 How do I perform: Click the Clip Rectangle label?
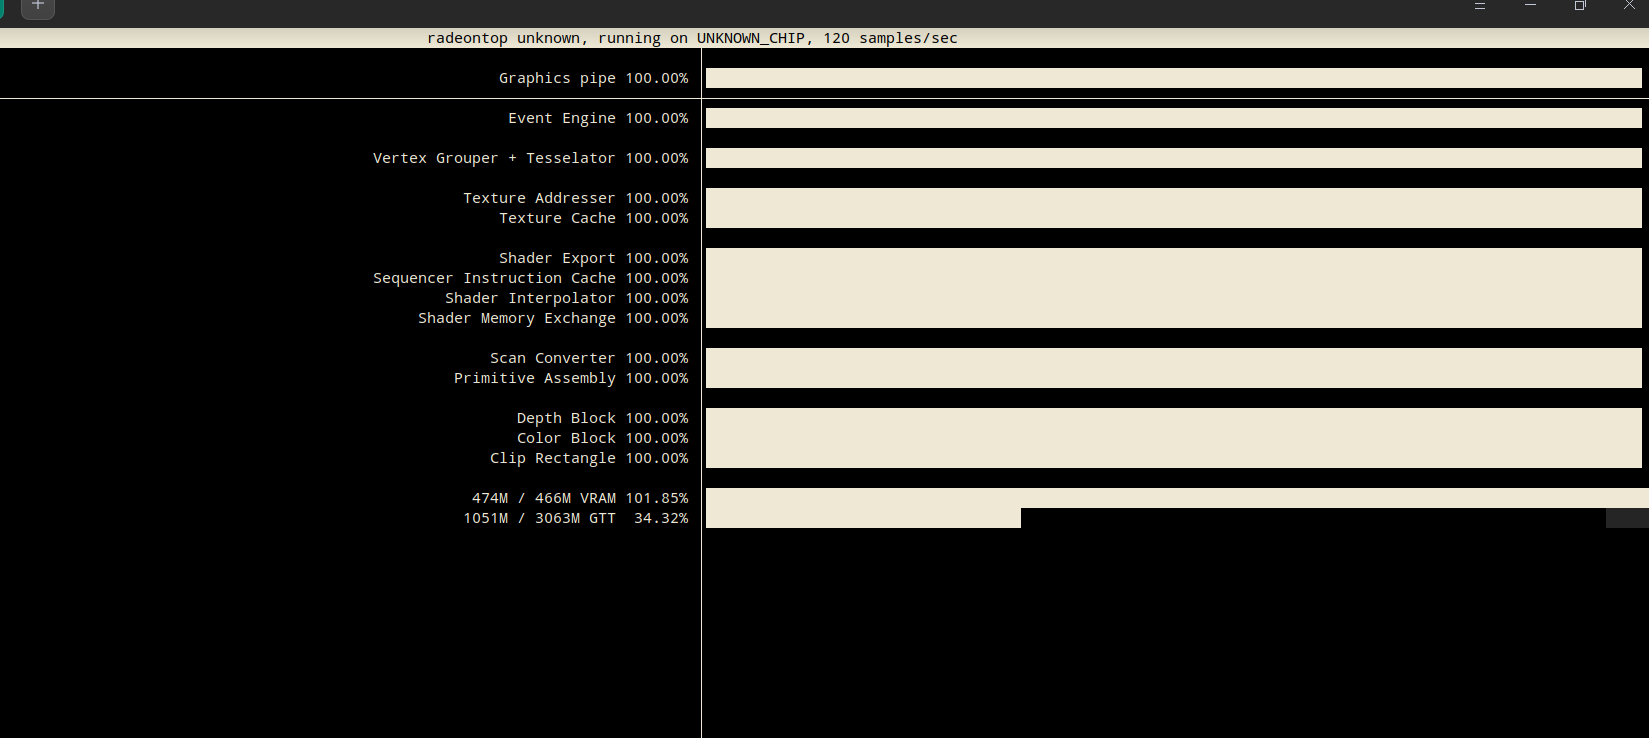pos(552,458)
